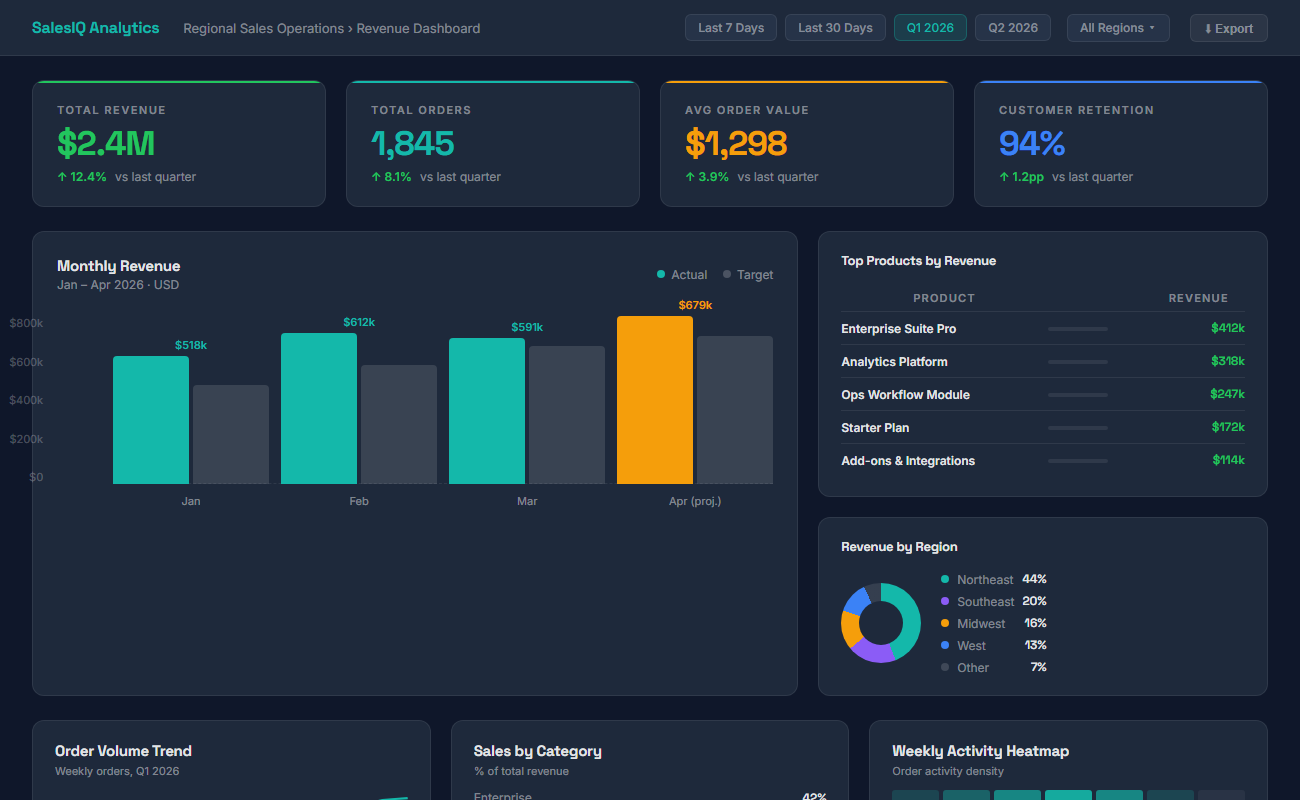This screenshot has width=1300, height=800.
Task: Click the orange Apr (proj.) revenue bar
Action: coord(655,399)
